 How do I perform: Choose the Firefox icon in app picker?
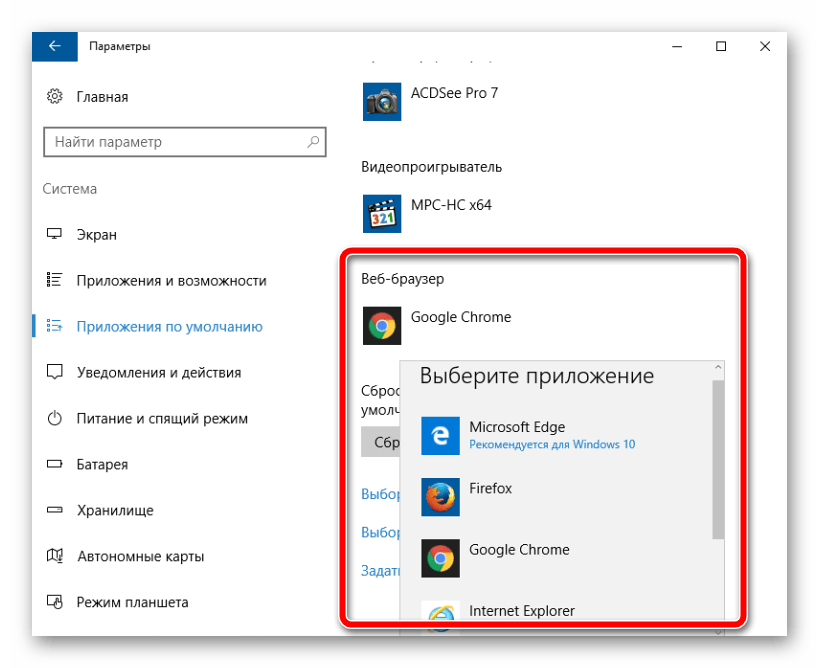[440, 496]
